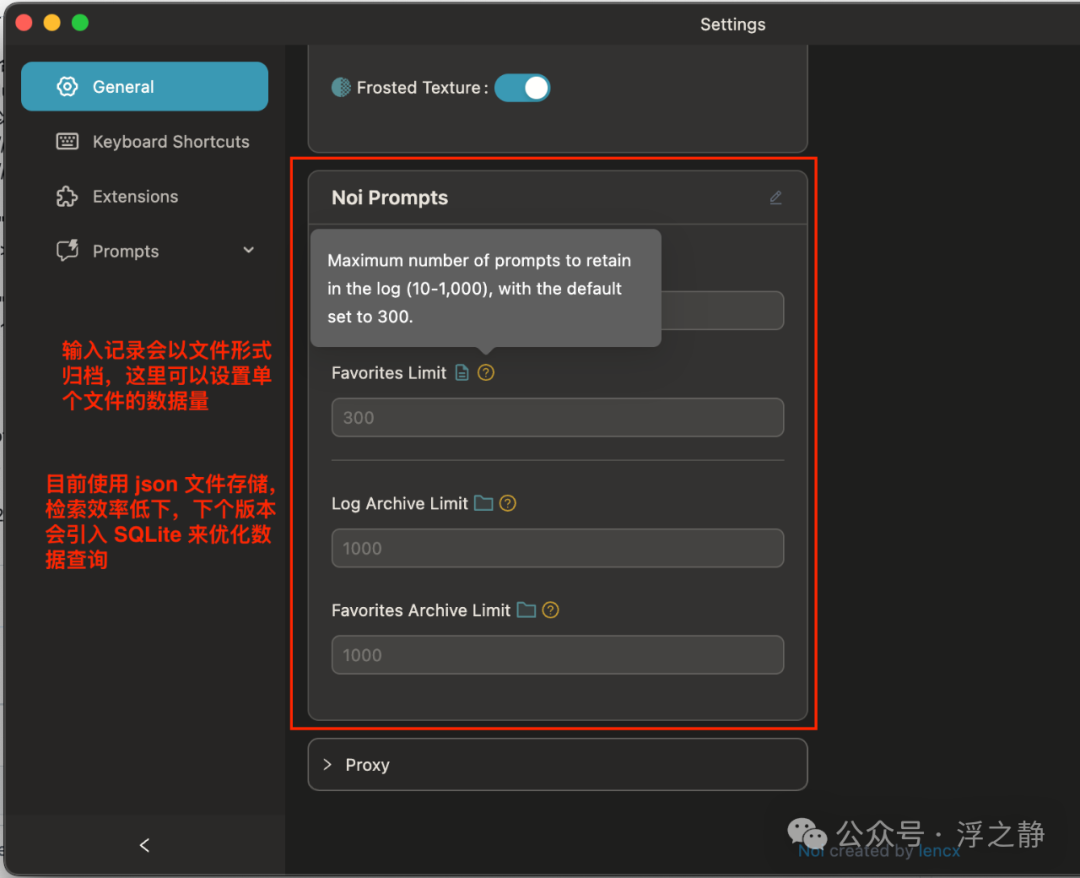Open the Favorites Archive Limit folder icon
The image size is (1080, 878).
[526, 610]
